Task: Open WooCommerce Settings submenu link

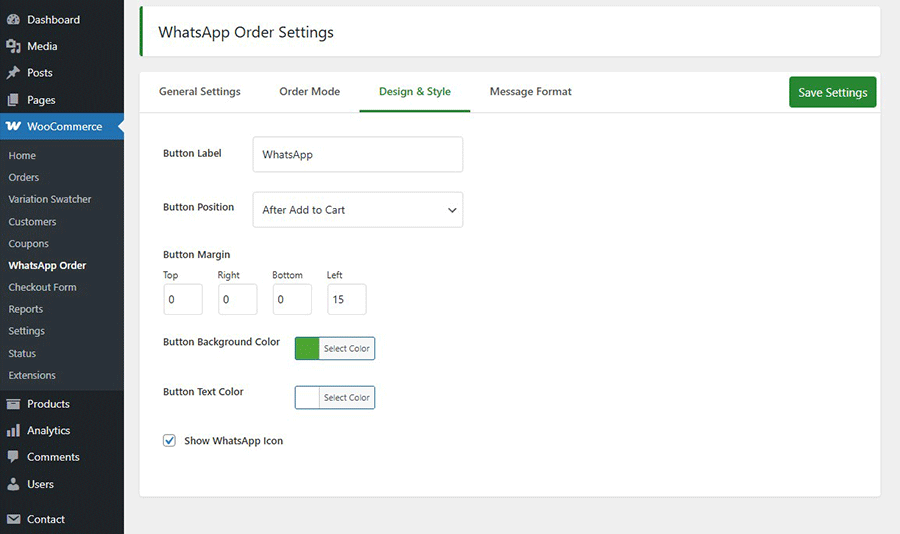Action: click(26, 331)
